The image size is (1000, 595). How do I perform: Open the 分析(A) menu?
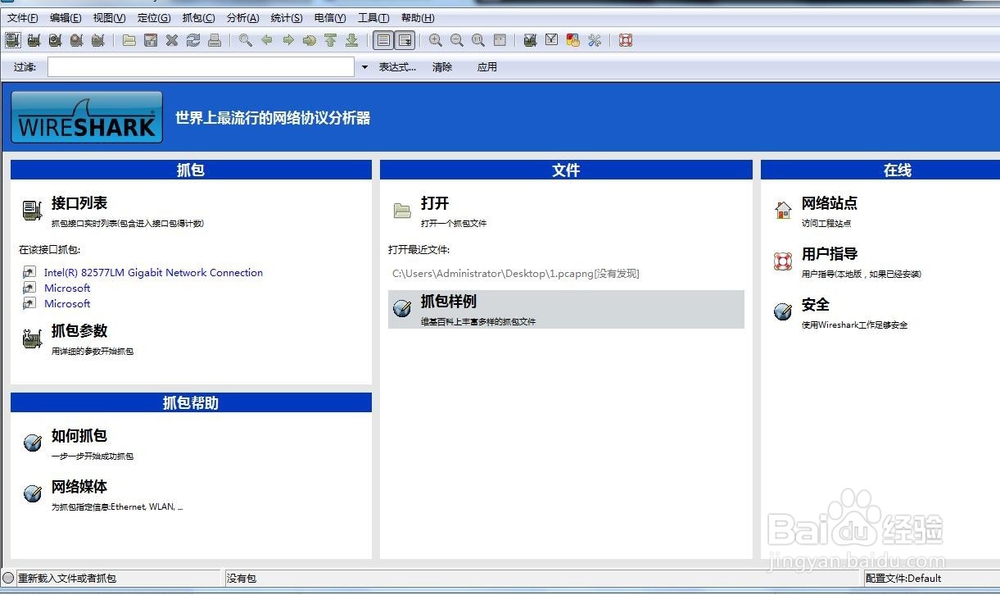click(x=242, y=18)
